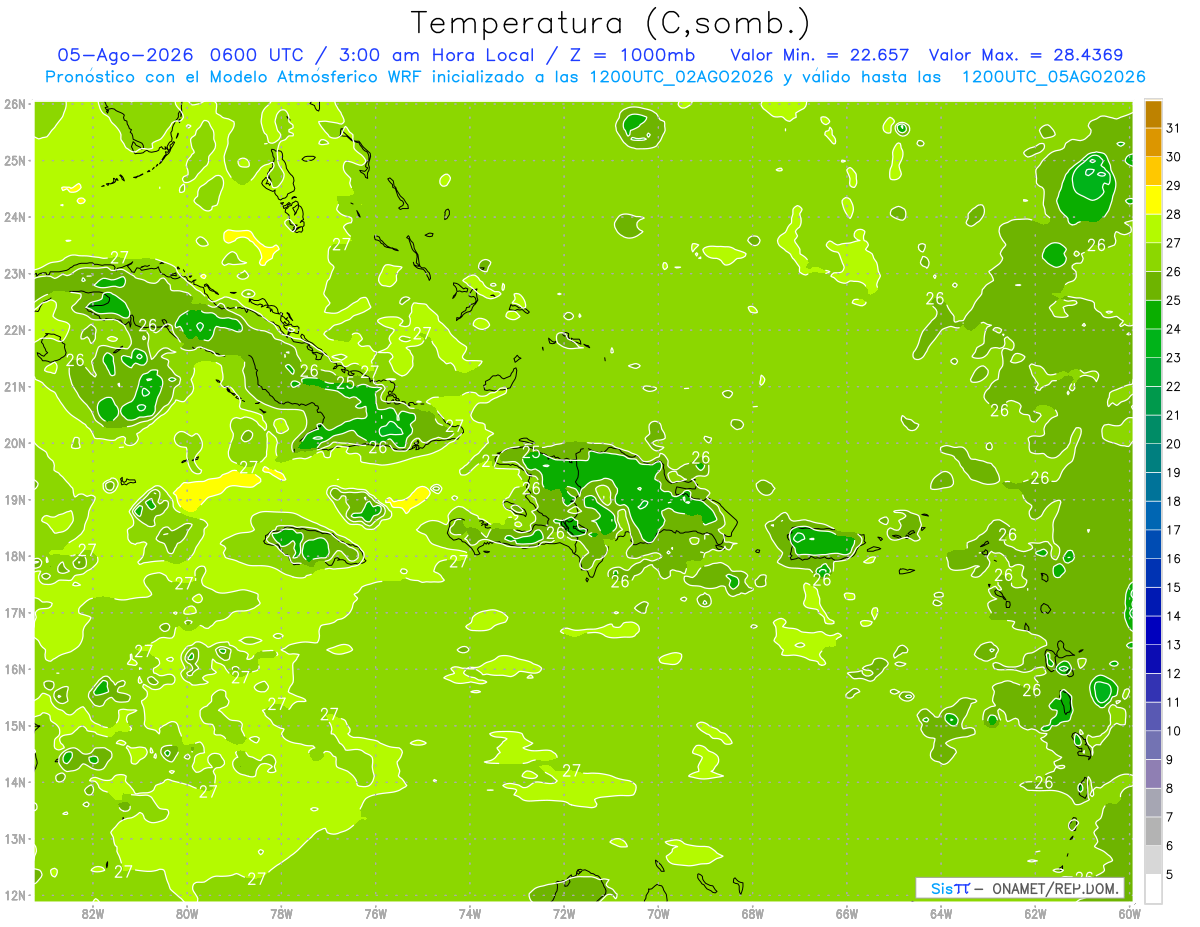
Task: Click the 20N latitude axis label
Action: pos(15,443)
